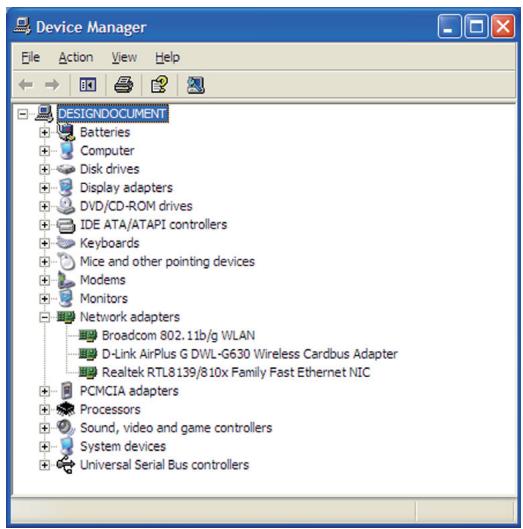Open the Action menu
The width and height of the screenshot is (523, 529).
pos(76,57)
